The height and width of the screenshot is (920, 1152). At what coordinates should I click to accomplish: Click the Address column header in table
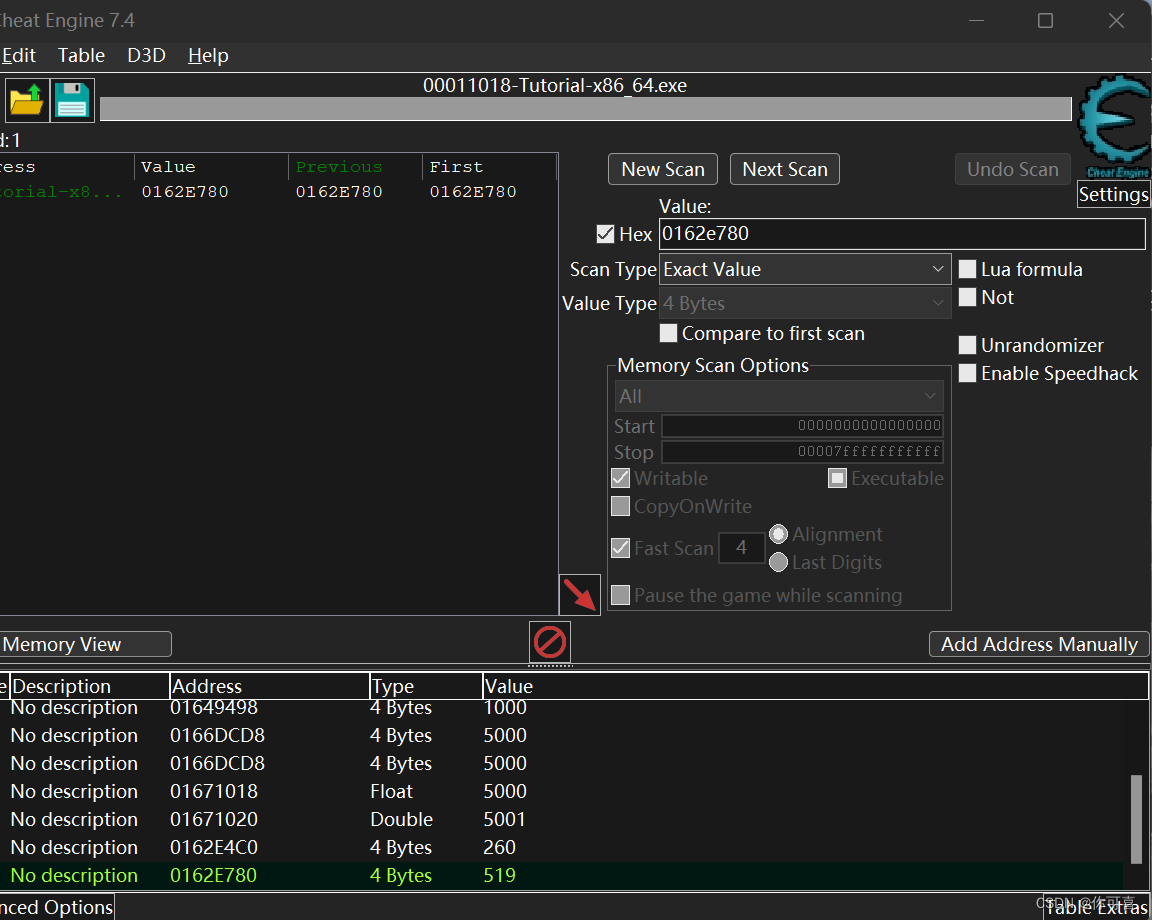(270, 686)
